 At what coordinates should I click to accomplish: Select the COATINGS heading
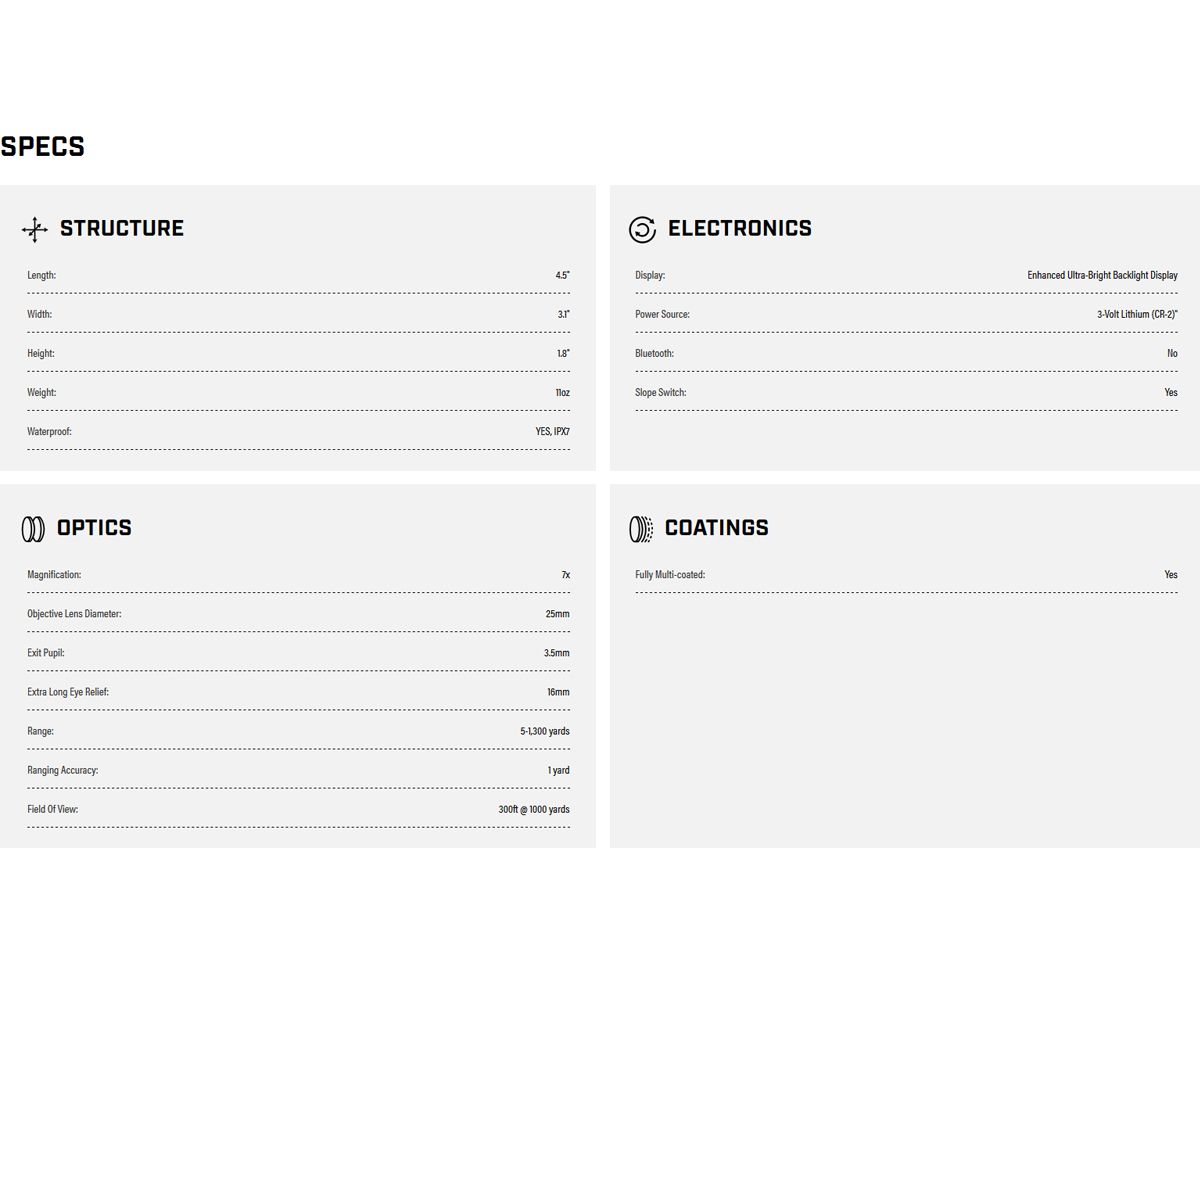pyautogui.click(x=717, y=528)
